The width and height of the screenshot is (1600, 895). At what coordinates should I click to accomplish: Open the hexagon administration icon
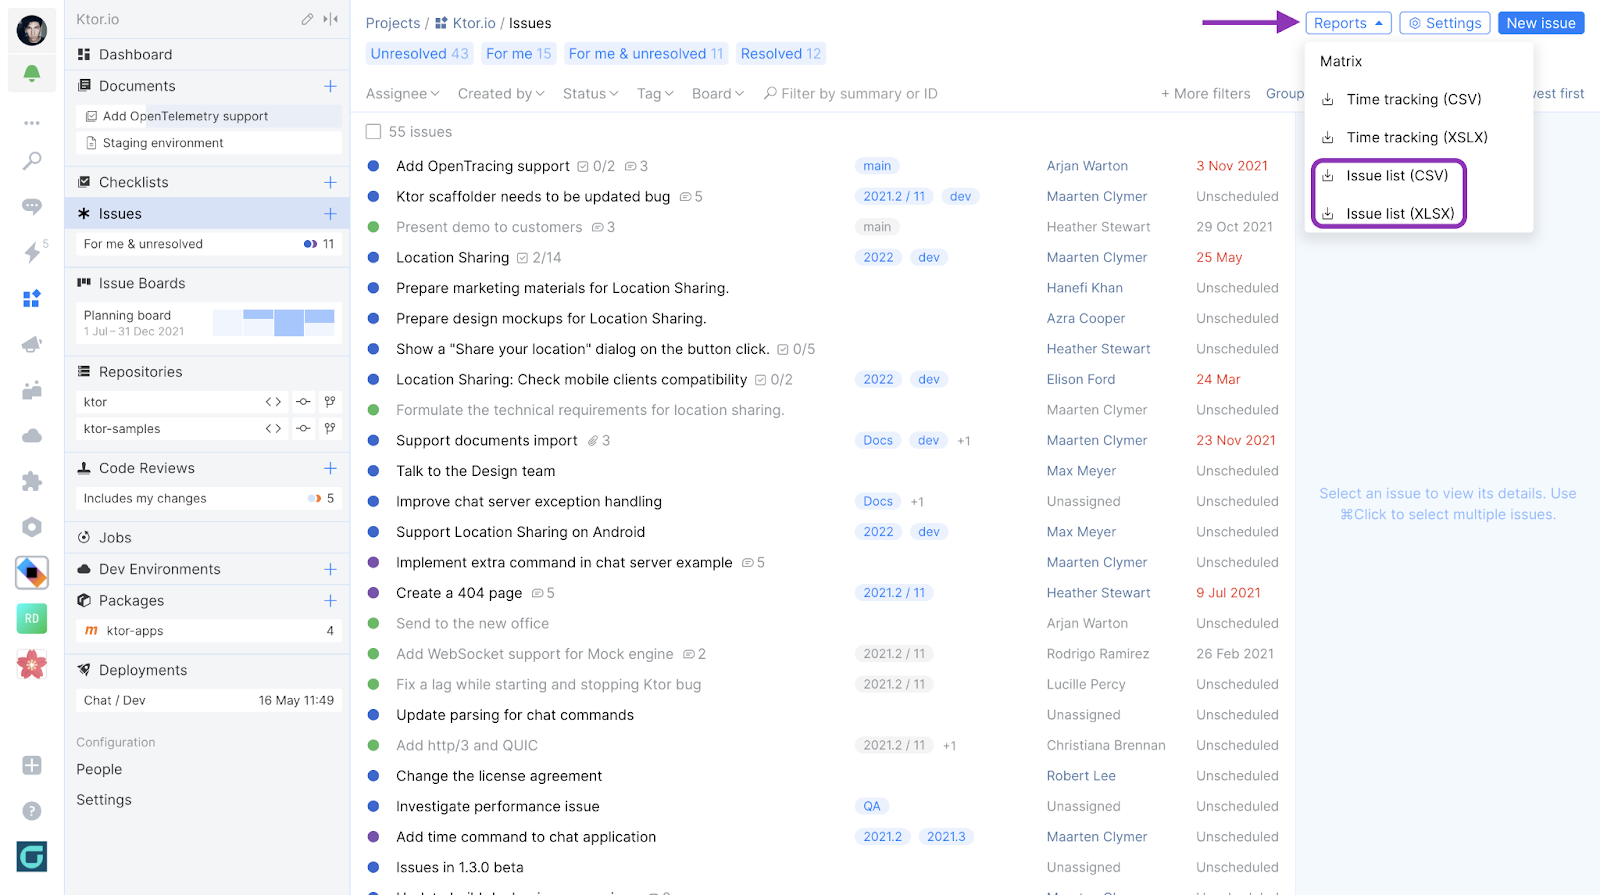pos(32,527)
